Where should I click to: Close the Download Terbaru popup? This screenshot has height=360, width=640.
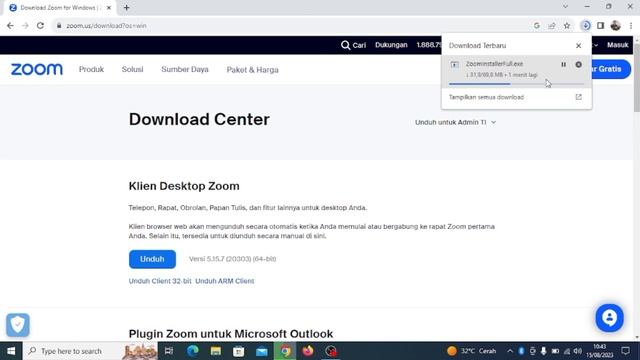(x=578, y=46)
